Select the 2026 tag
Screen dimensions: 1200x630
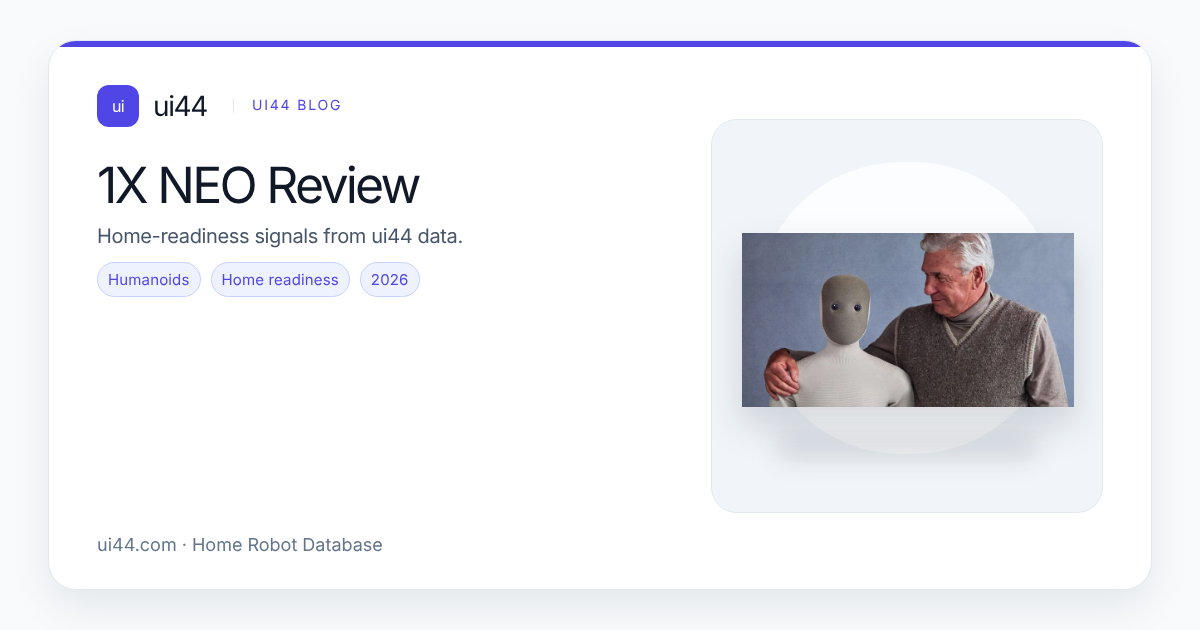coord(390,280)
